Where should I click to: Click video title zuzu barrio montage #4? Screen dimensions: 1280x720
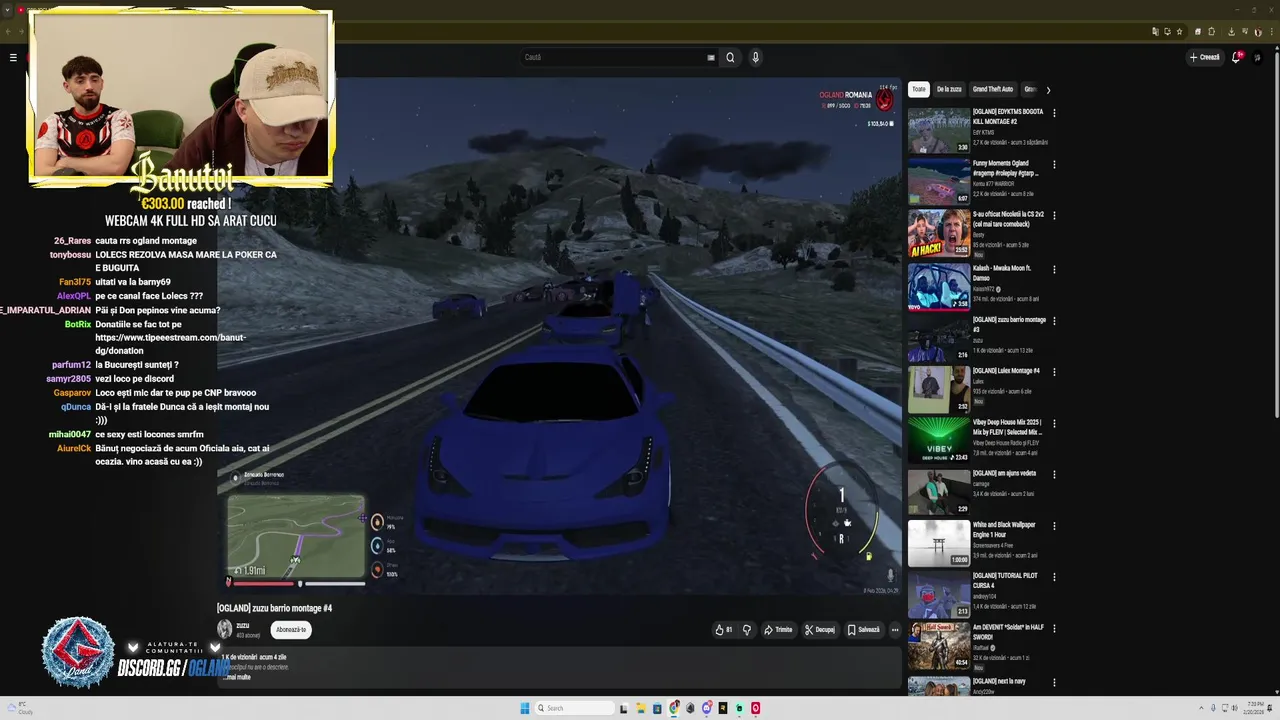274,608
